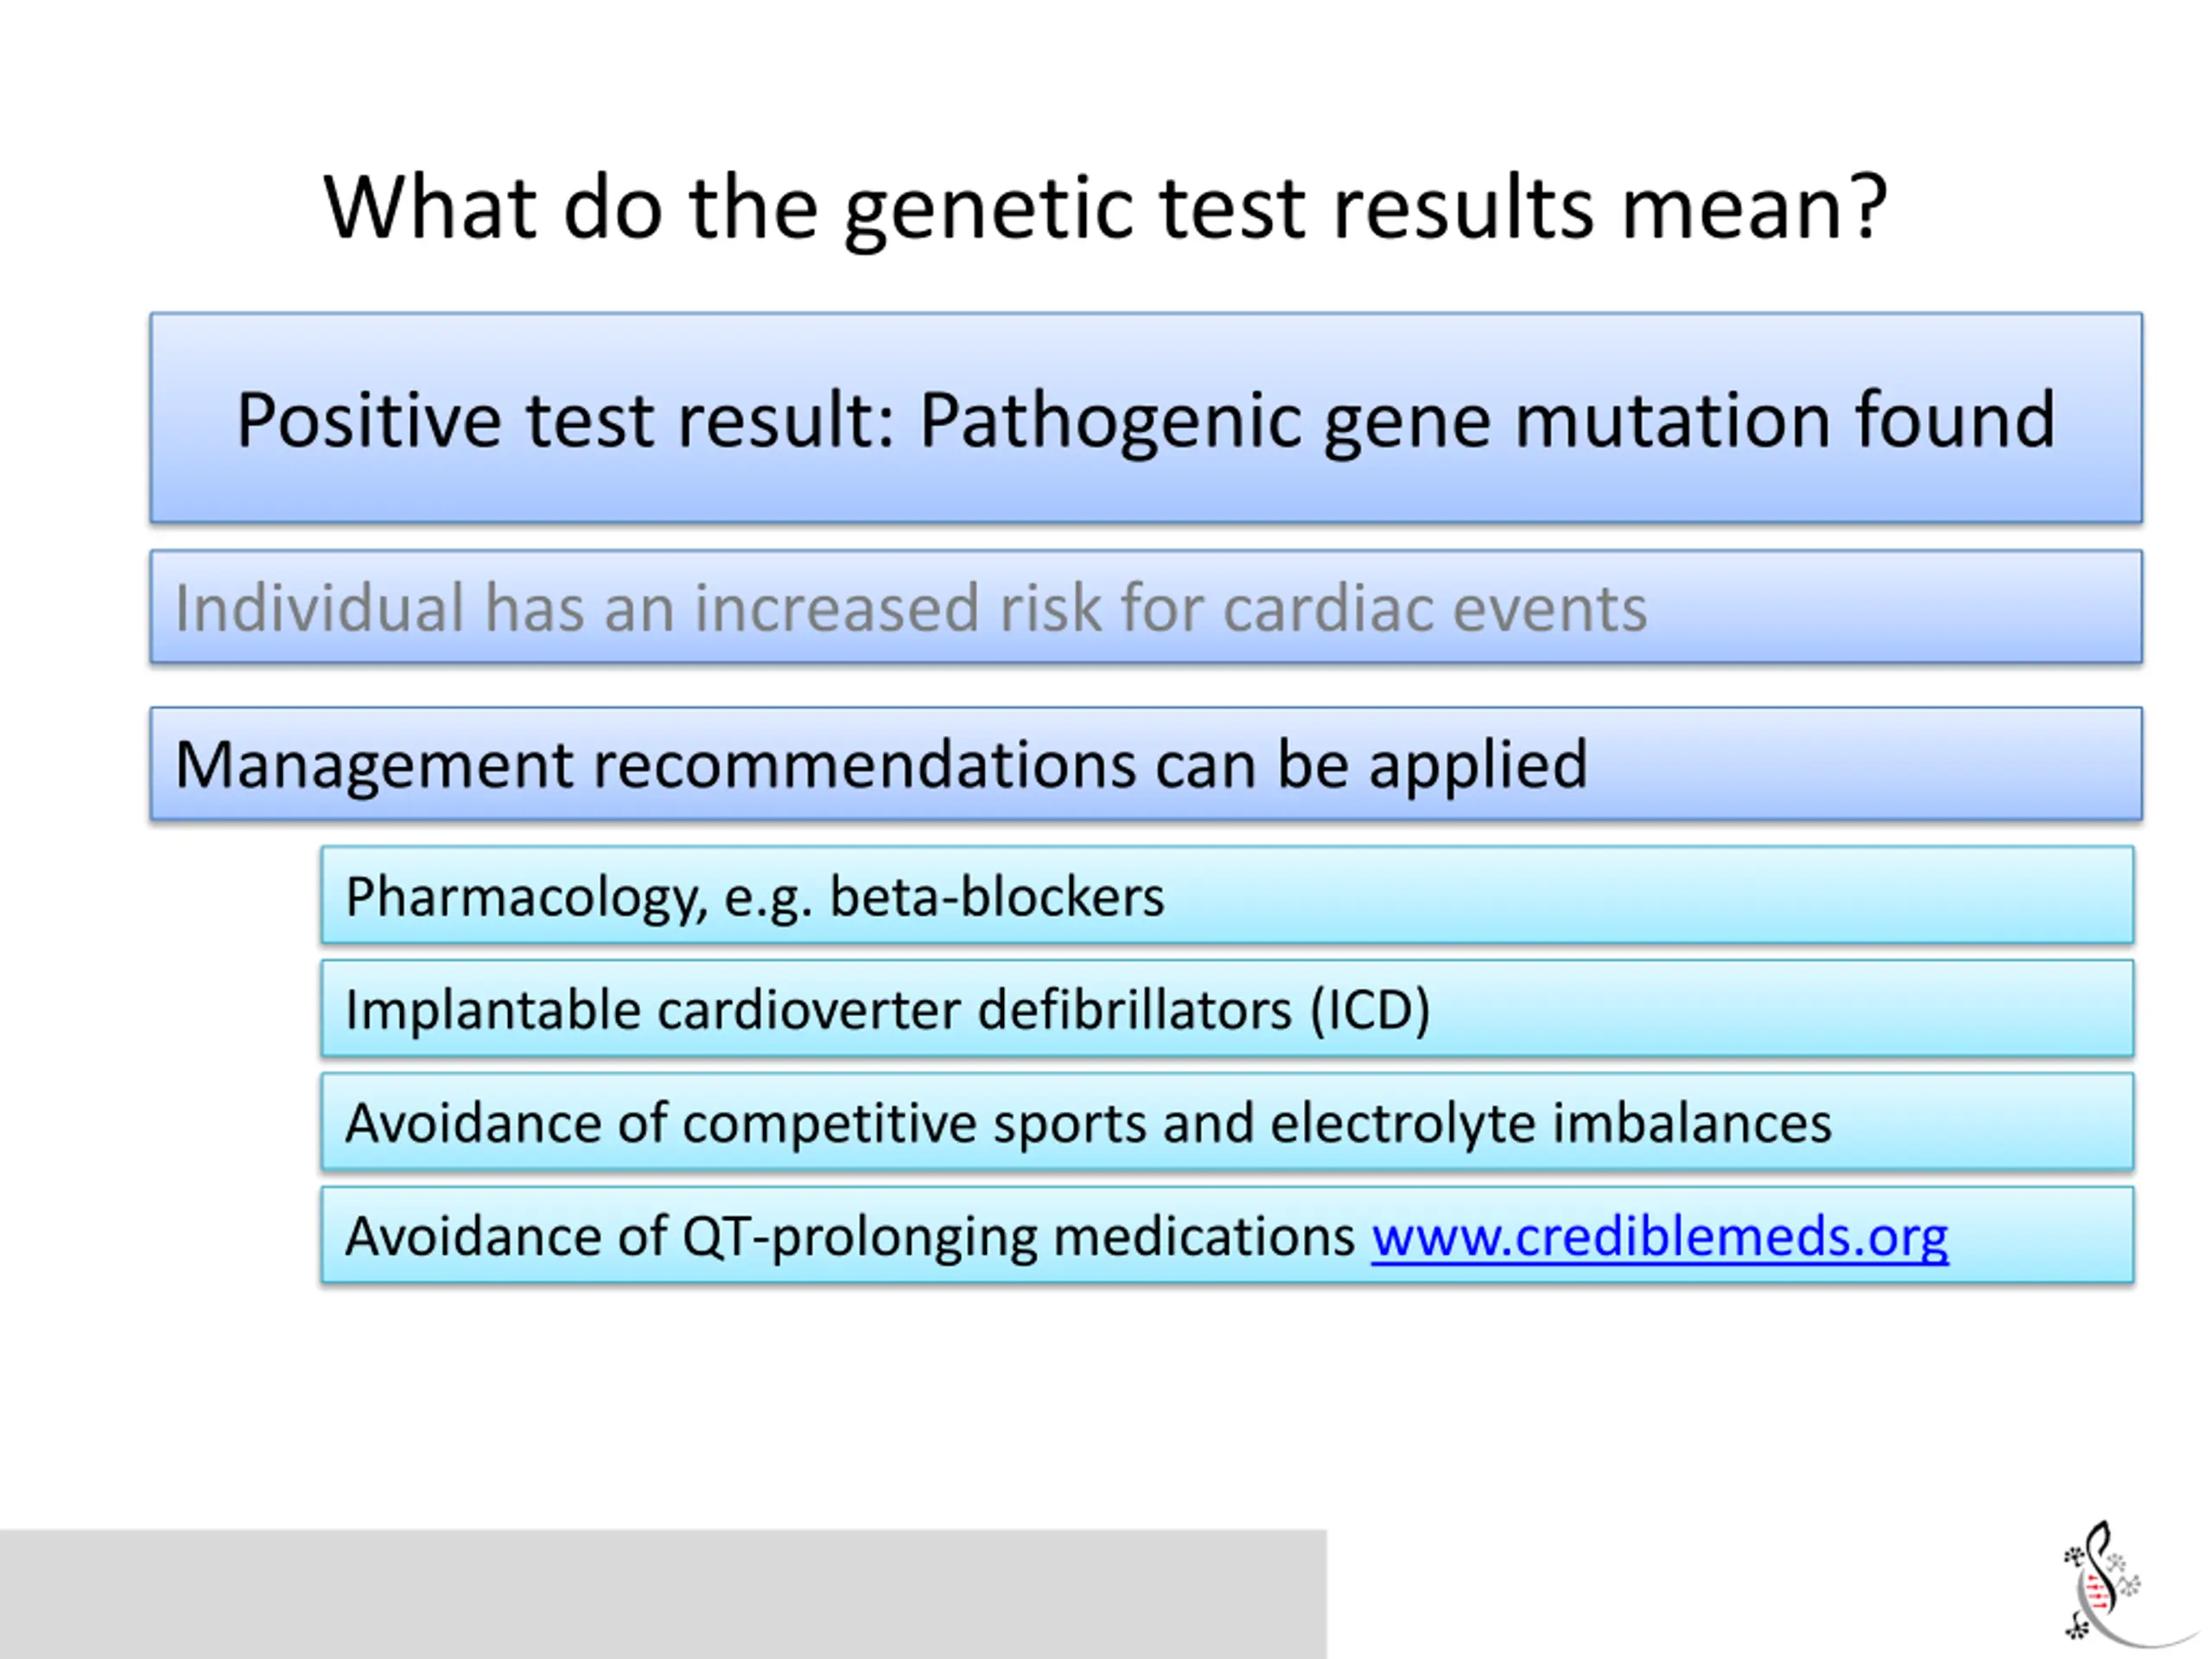Click the word 'beta-blockers'

997,896
